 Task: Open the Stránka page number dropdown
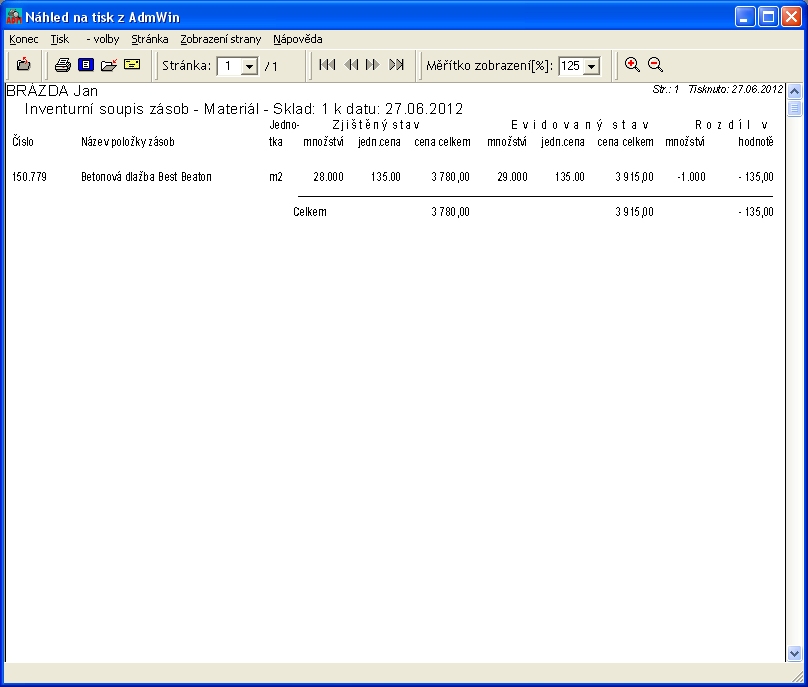(249, 66)
